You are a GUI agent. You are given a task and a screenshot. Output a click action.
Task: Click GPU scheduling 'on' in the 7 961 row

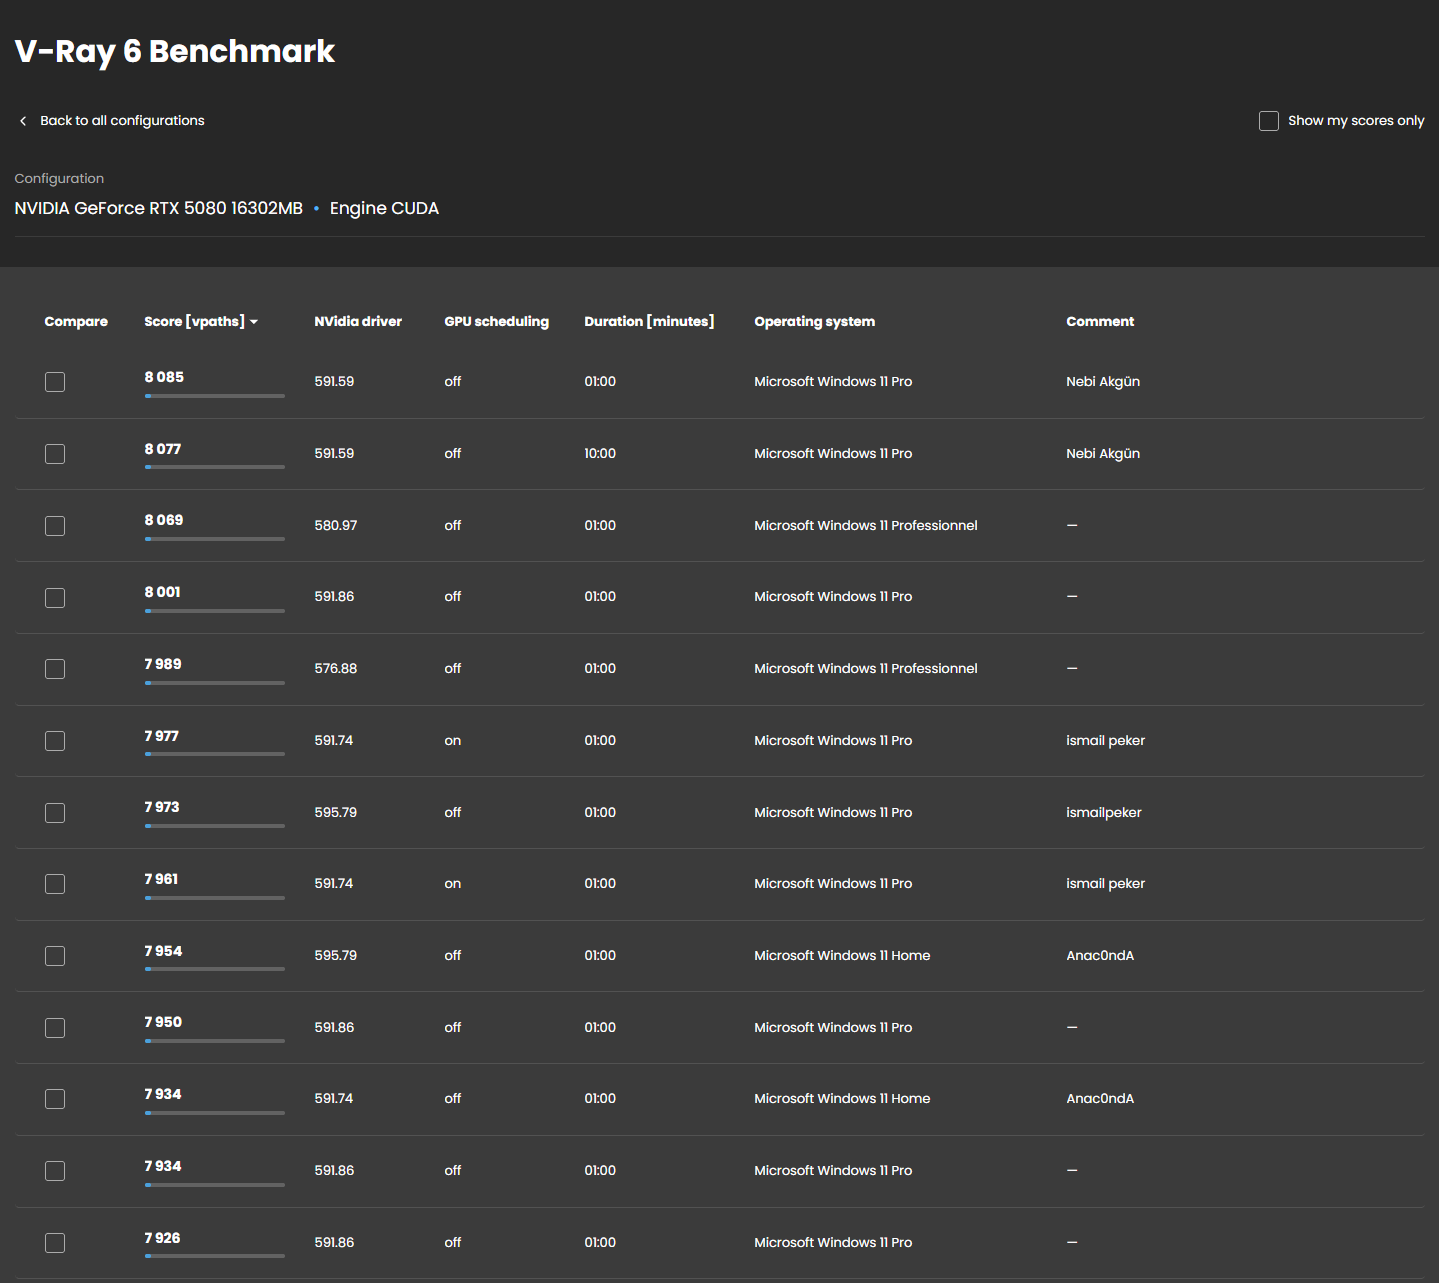click(453, 884)
